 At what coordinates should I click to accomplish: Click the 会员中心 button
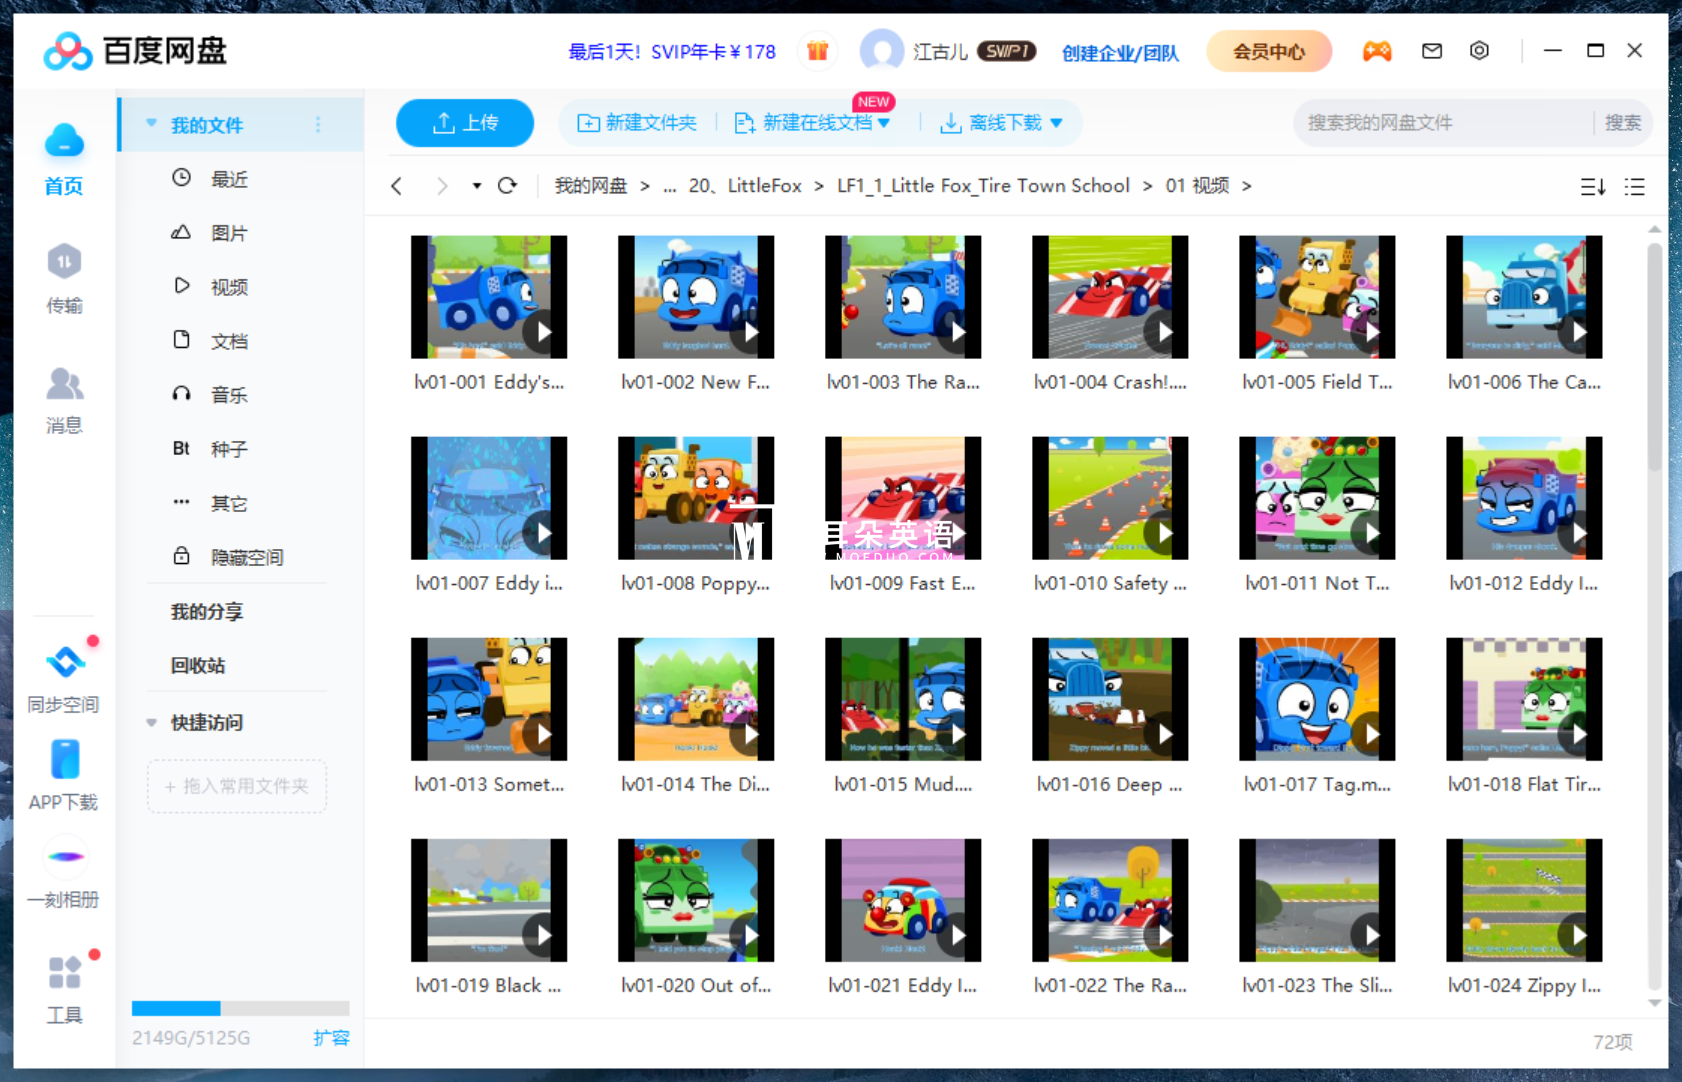tap(1268, 51)
